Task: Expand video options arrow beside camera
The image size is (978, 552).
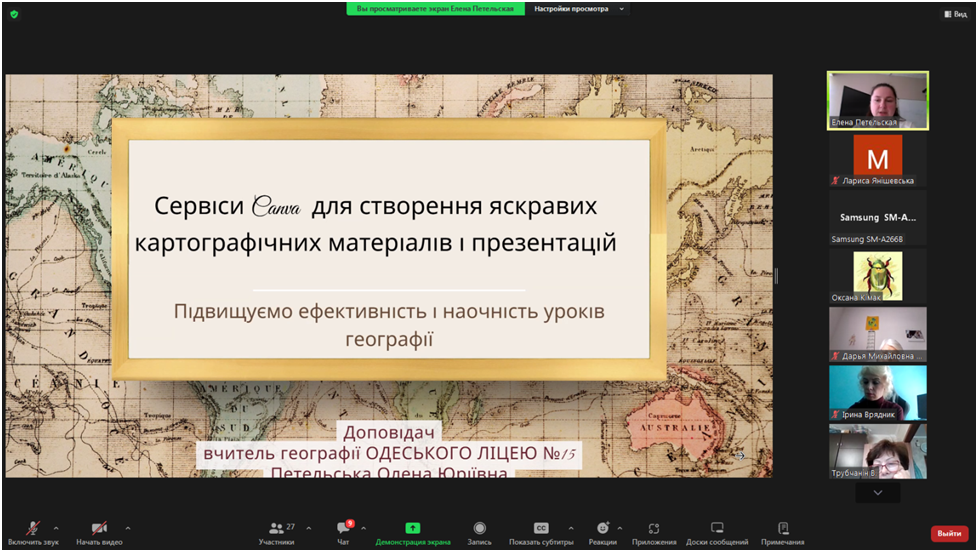Action: [x=128, y=528]
